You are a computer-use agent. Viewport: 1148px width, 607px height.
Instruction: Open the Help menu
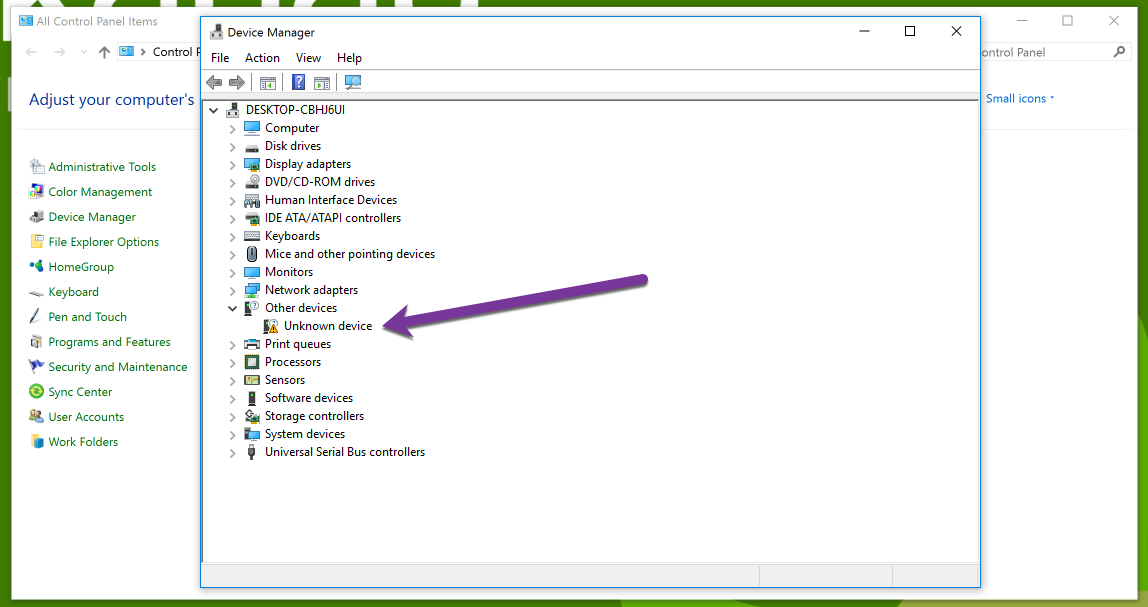[x=349, y=58]
